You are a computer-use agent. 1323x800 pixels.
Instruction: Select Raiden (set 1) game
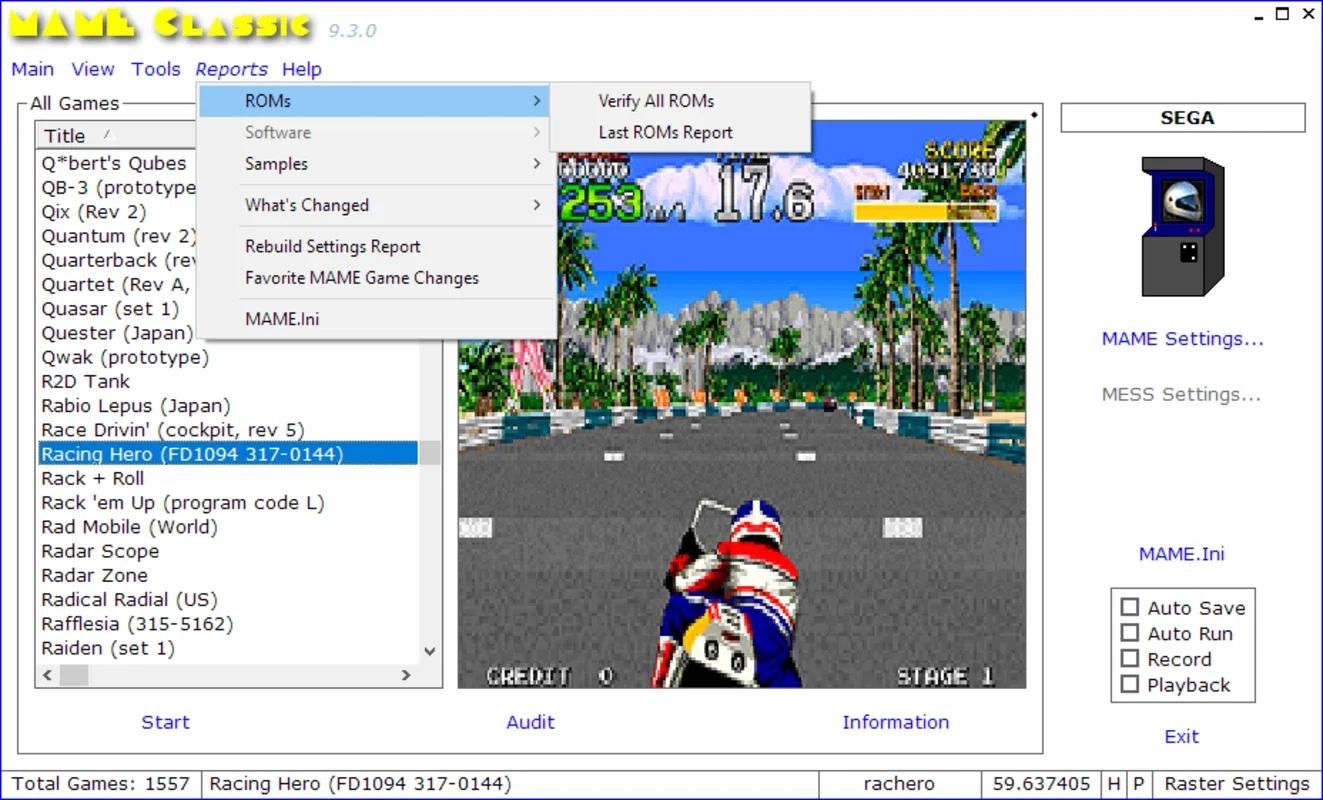click(108, 648)
